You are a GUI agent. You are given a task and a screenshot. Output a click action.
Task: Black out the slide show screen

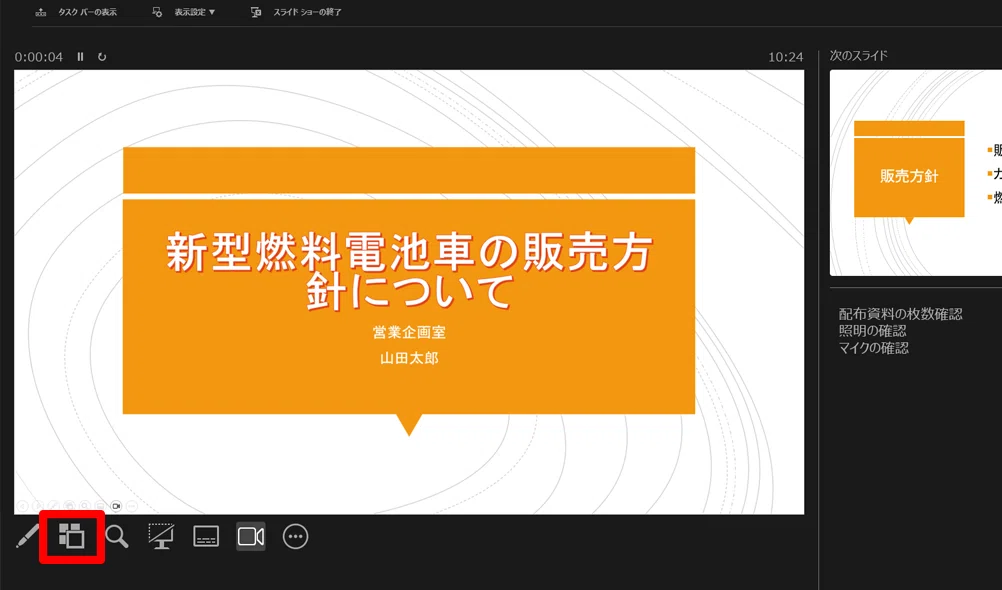click(x=161, y=536)
